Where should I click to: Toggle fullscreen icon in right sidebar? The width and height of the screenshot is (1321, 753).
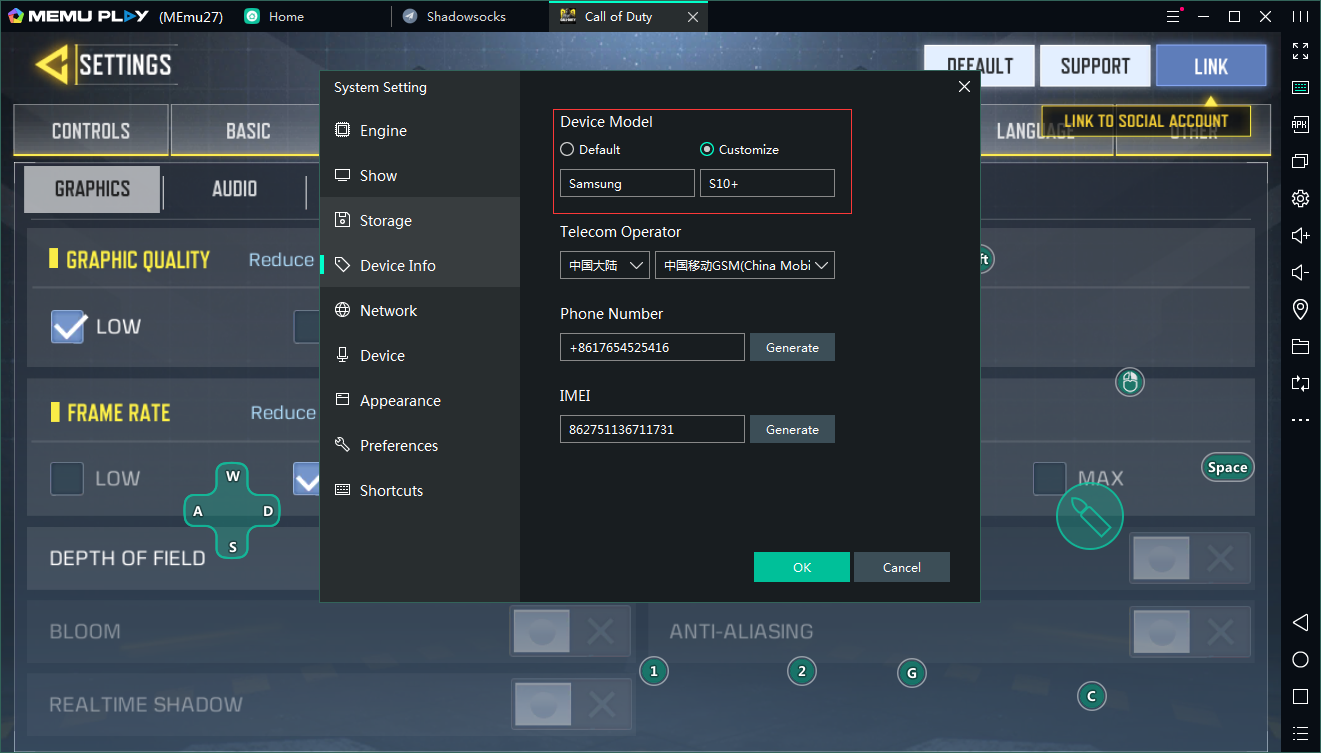pyautogui.click(x=1300, y=51)
